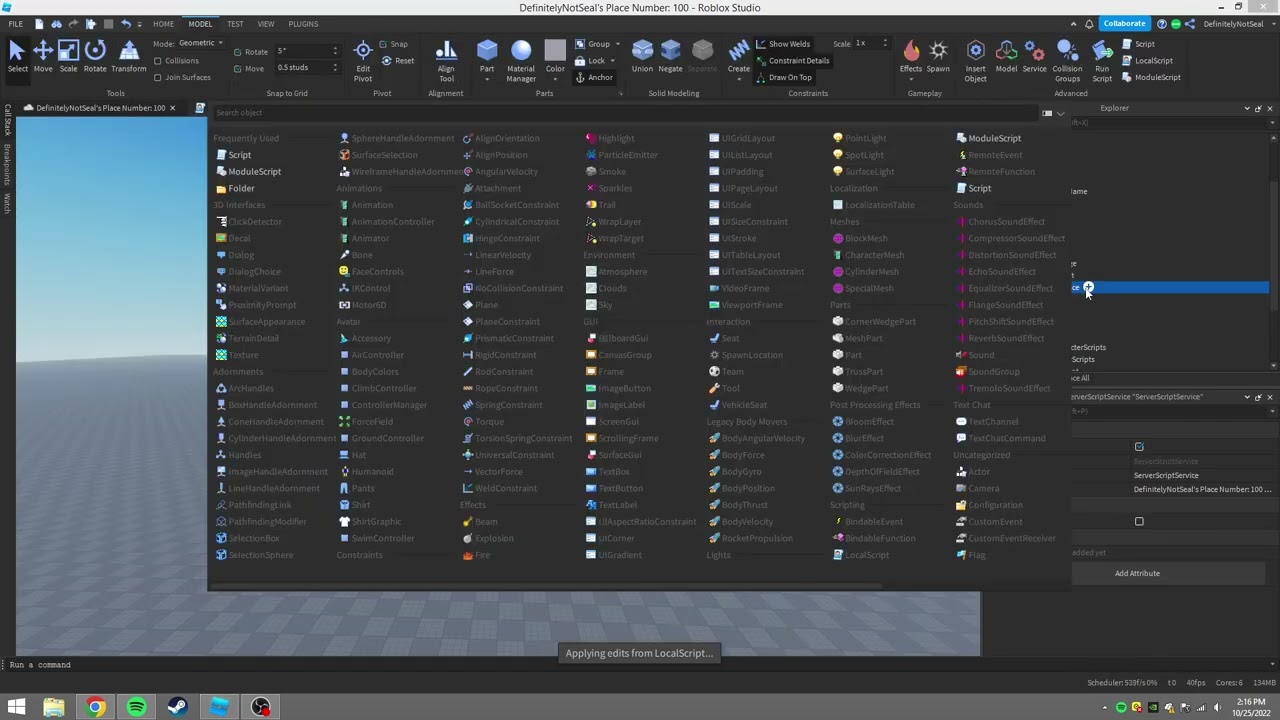Insert ModuleScript from Advanced ribbon section
Viewport: 1280px width, 720px height.
tap(1152, 77)
